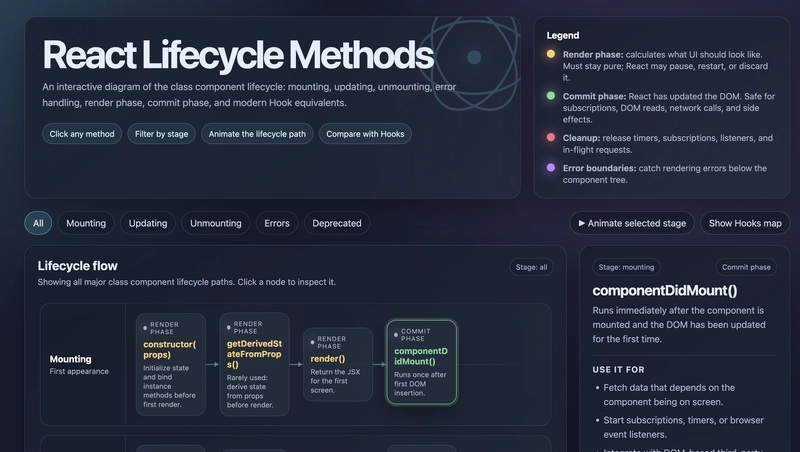Click the 'Start subscriptions, timers' bullet
Viewport: 800px width, 452px height.
(683, 428)
